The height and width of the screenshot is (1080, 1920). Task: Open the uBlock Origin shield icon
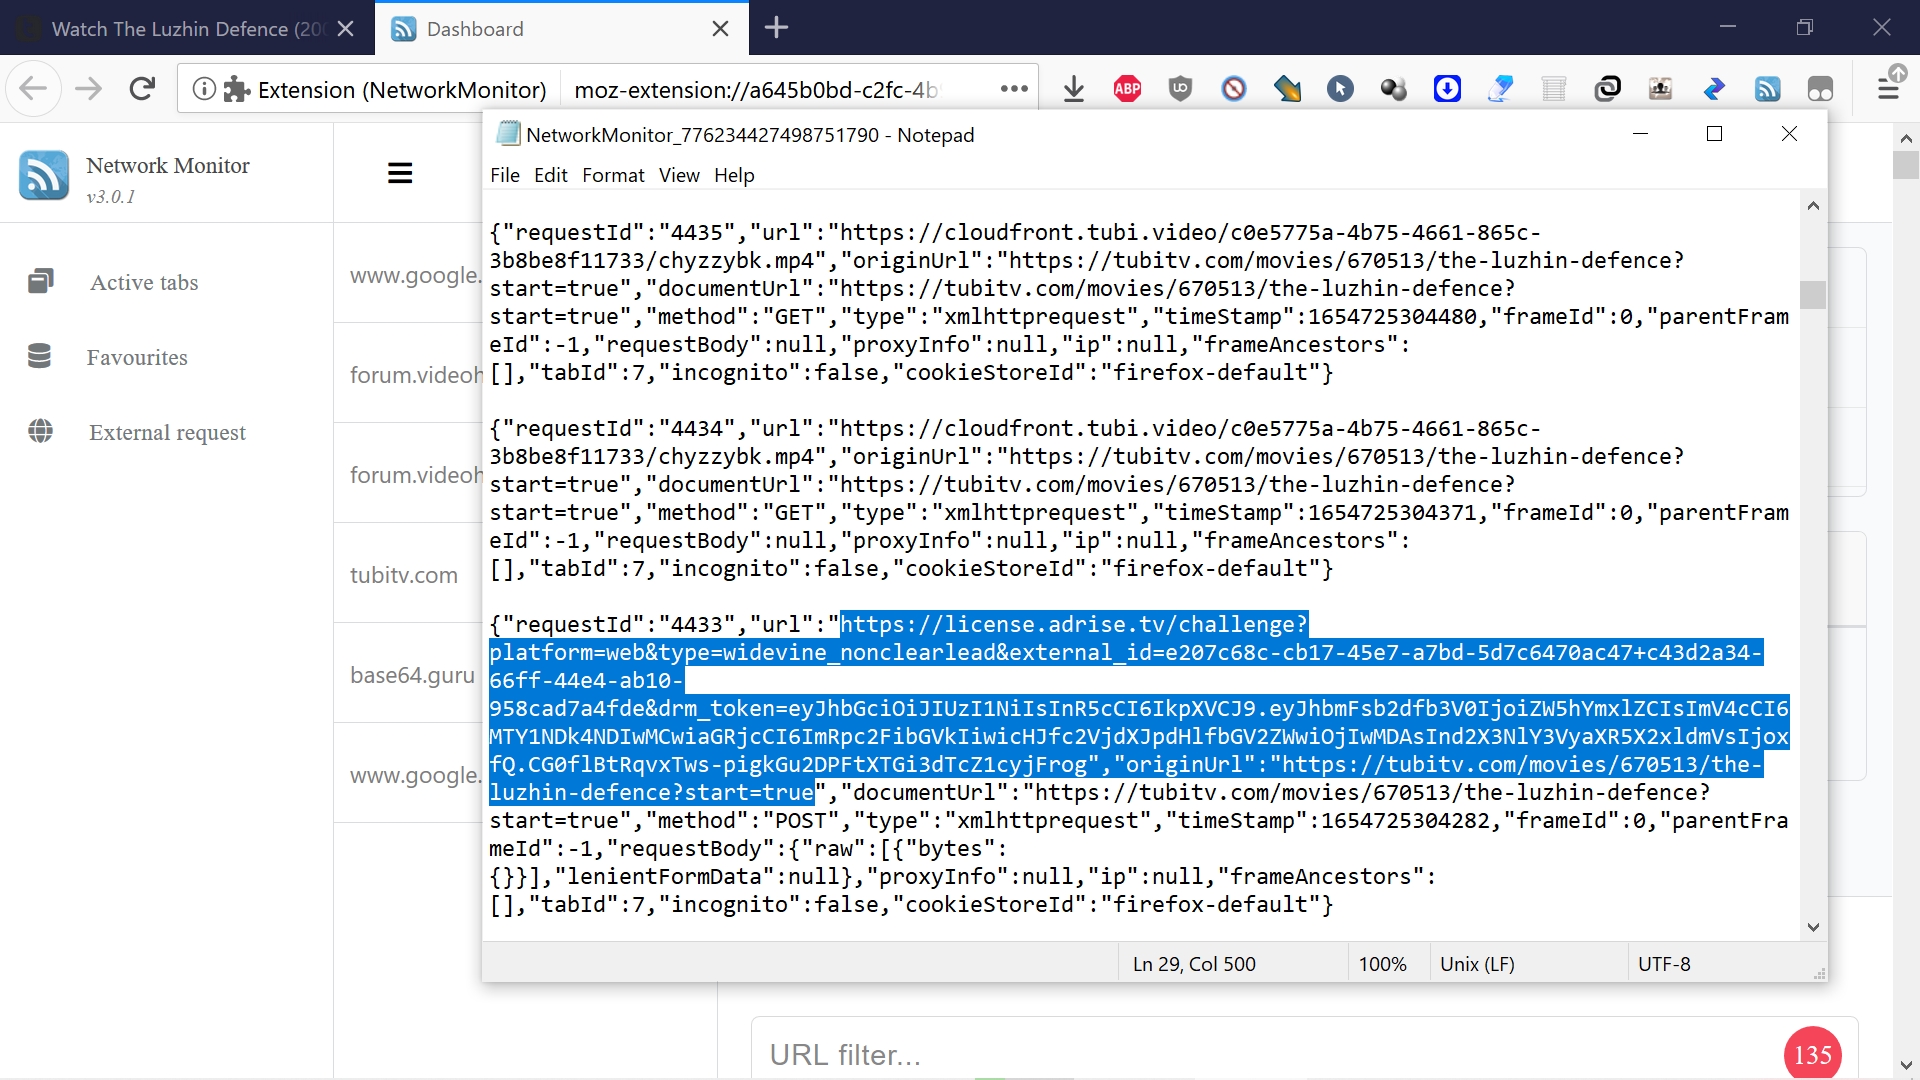tap(1180, 89)
